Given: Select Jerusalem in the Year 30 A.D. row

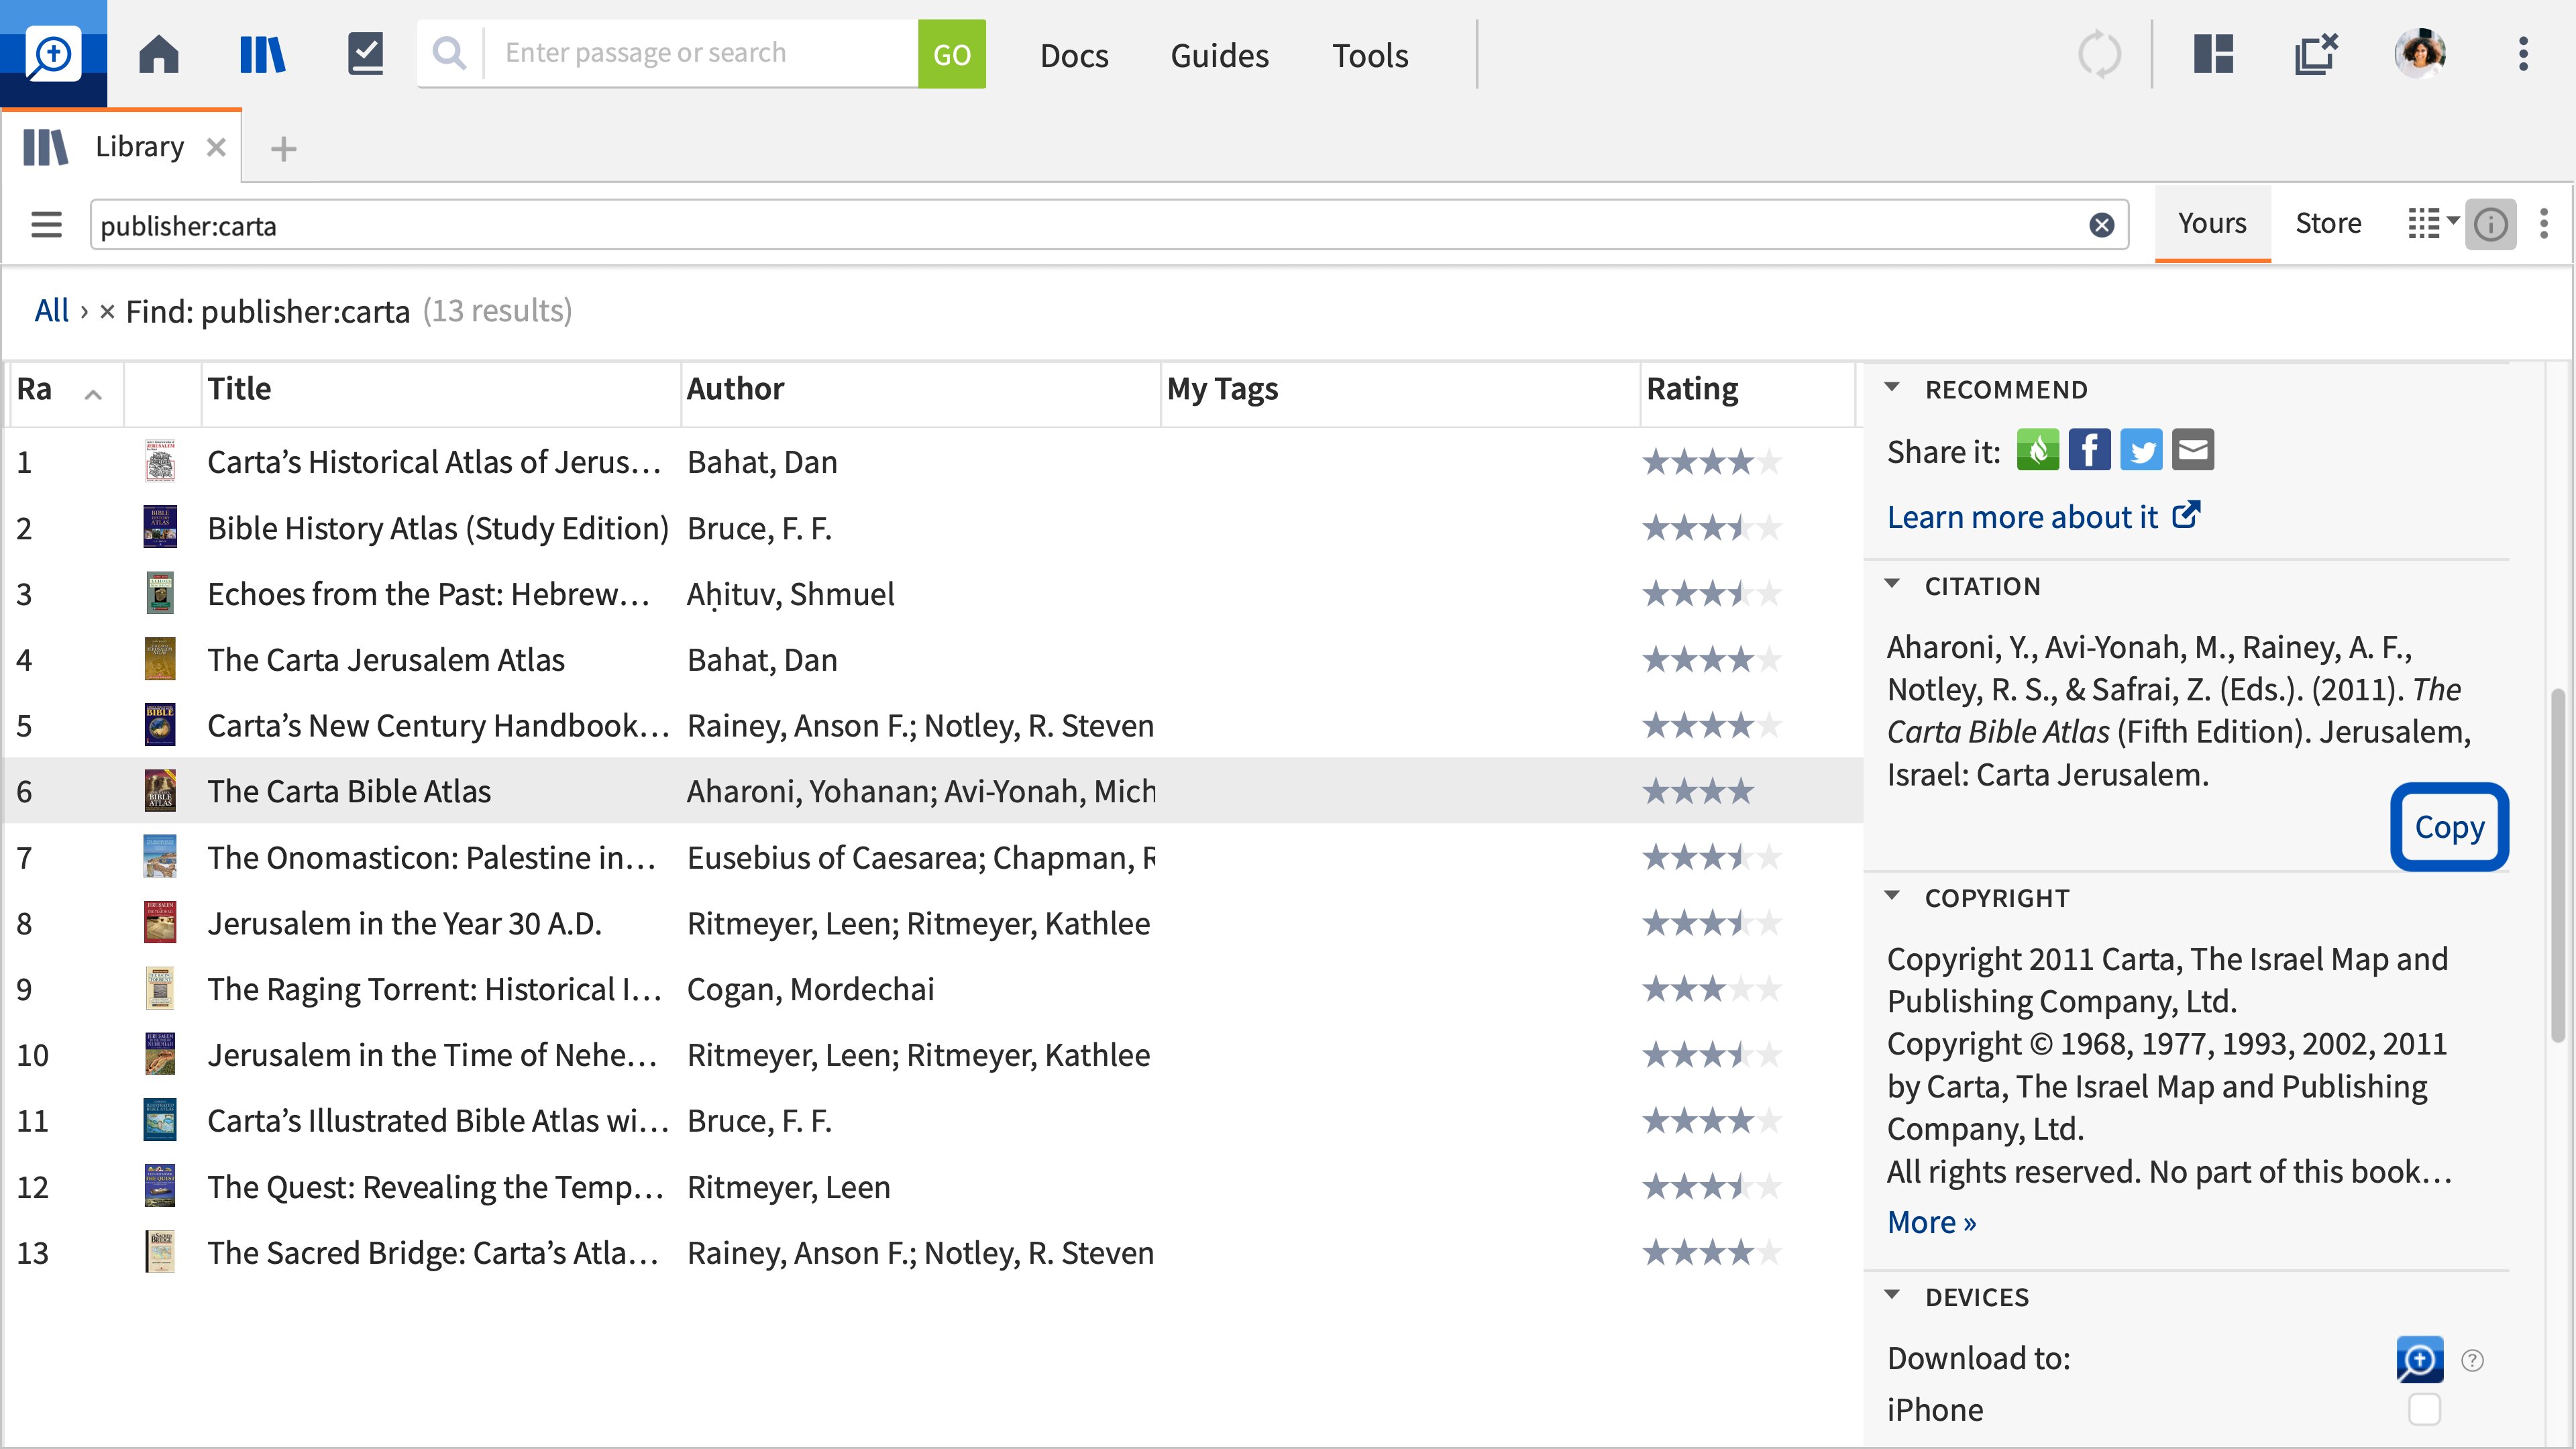Looking at the screenshot, I should coord(932,923).
